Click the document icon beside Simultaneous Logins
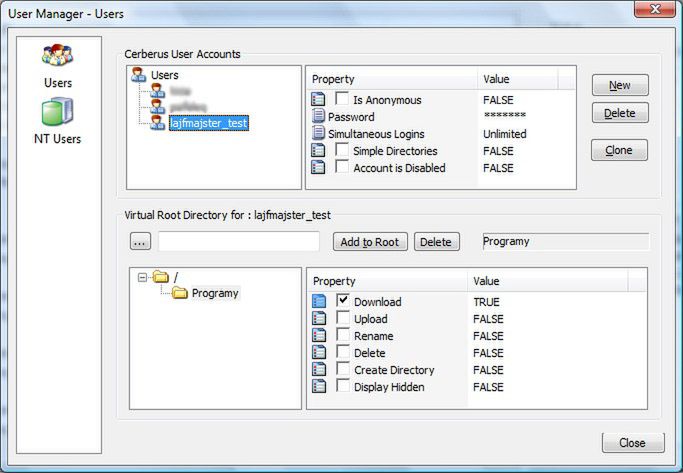This screenshot has height=473, width=683. tap(318, 133)
